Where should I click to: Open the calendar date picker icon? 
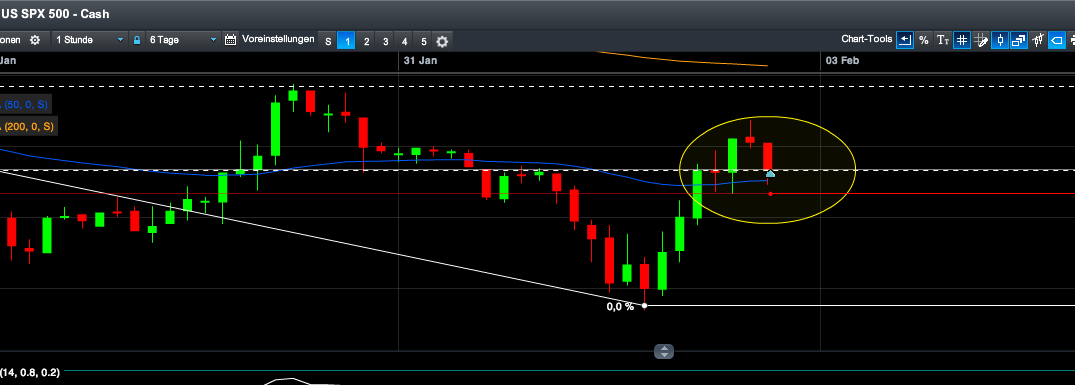pyautogui.click(x=231, y=40)
